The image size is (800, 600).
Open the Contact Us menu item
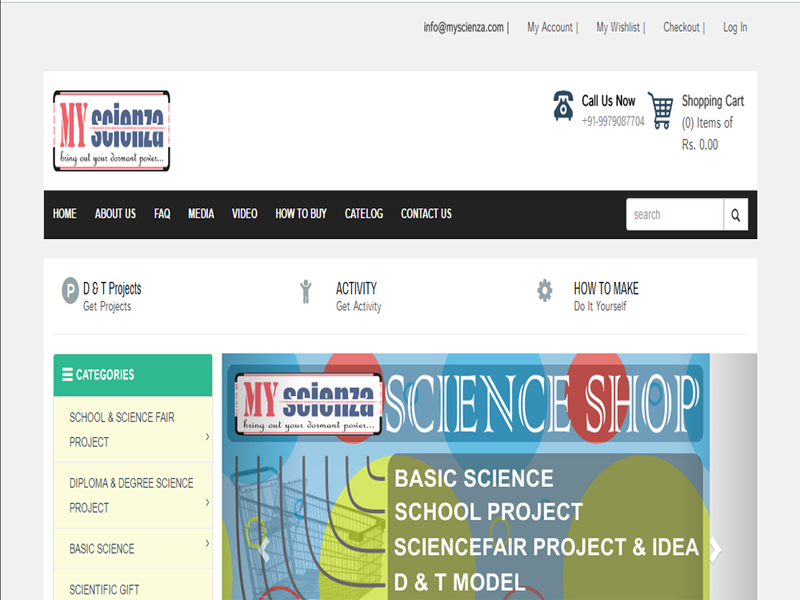426,214
